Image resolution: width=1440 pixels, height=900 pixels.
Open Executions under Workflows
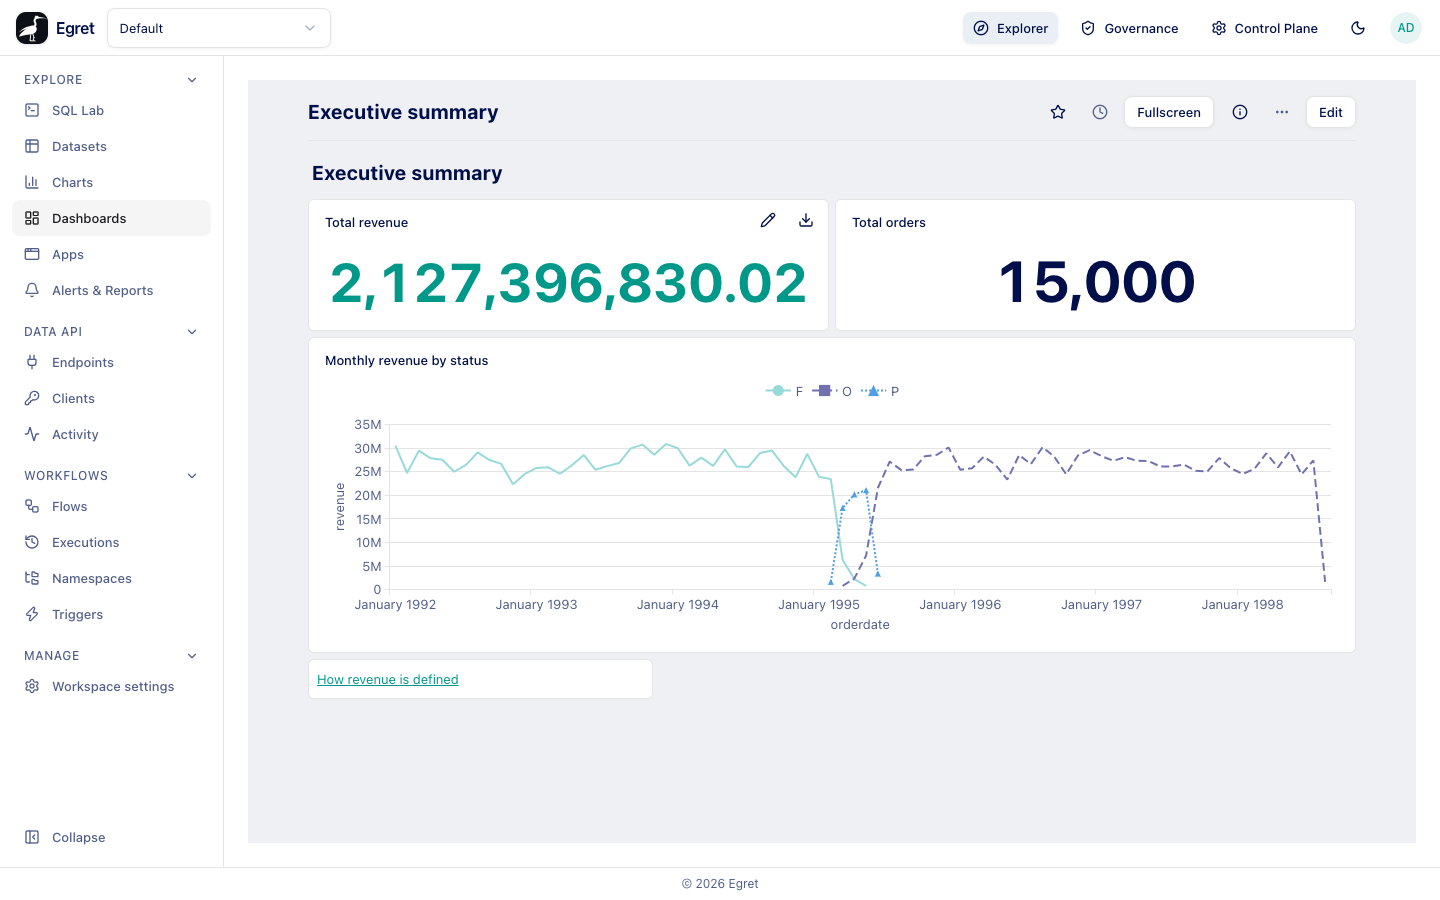(x=111, y=542)
